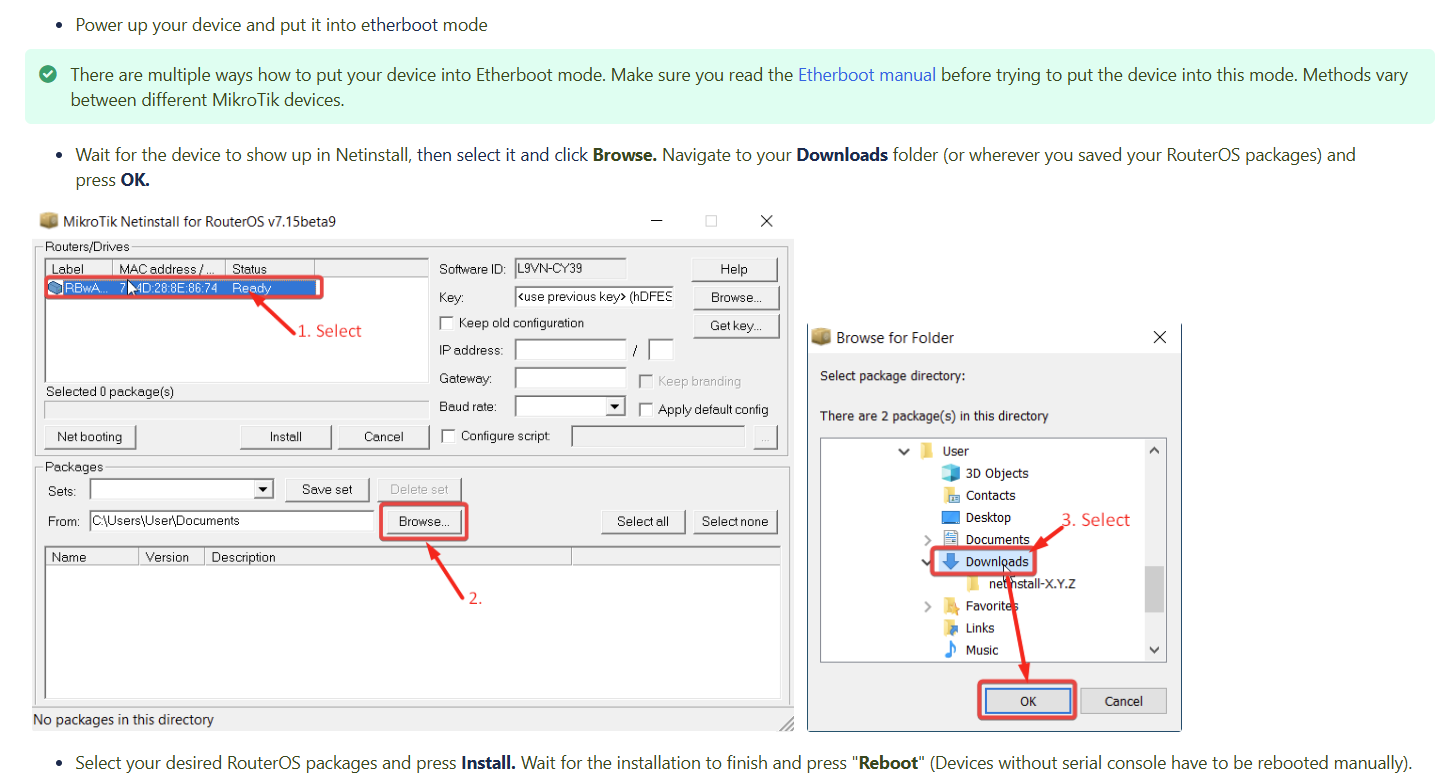Viewport: 1443px width, 783px height.
Task: Click the Key input field
Action: tap(595, 297)
